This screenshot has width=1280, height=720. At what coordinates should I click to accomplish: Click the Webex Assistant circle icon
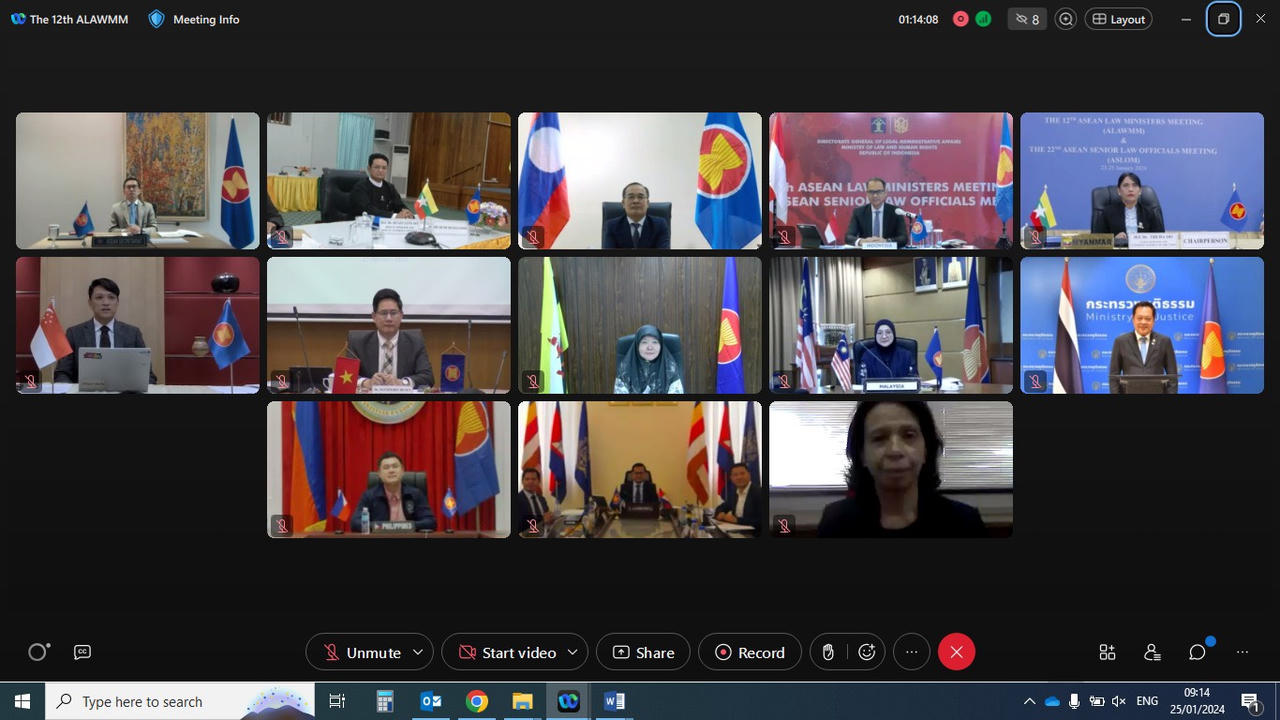(38, 652)
